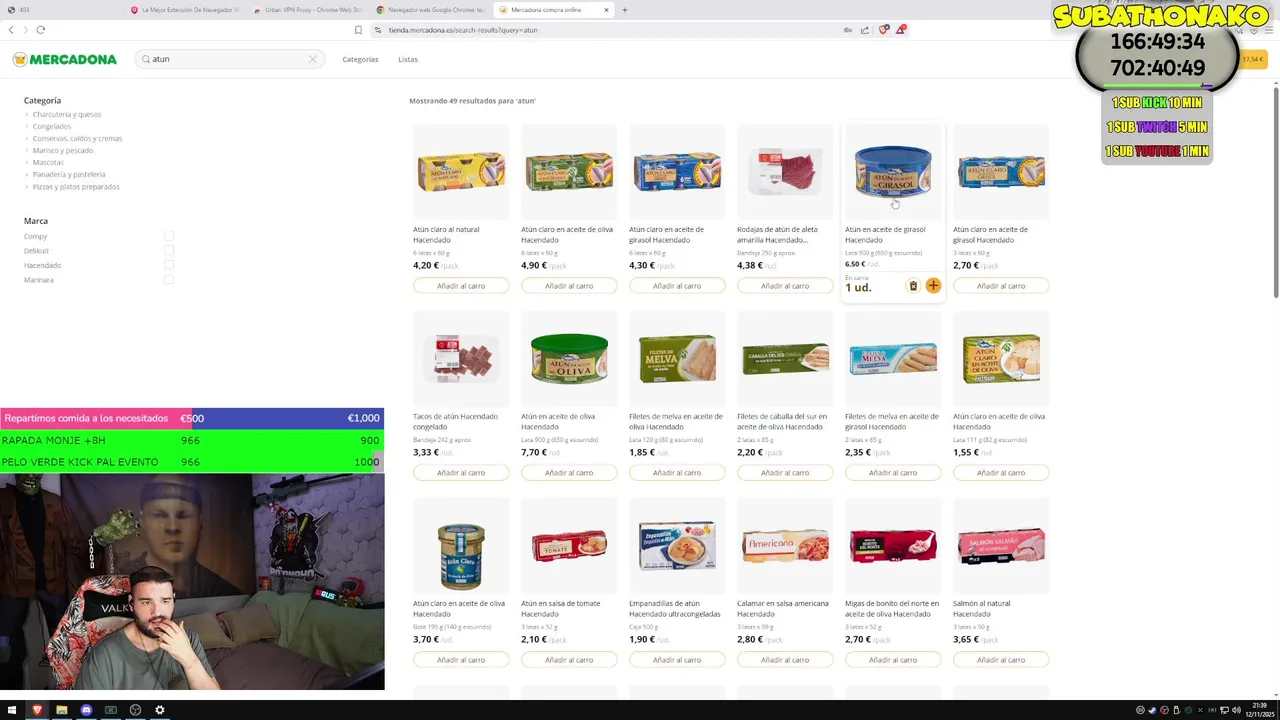The height and width of the screenshot is (720, 1280).
Task: Add 'Tacos de atún Hacendado congelado' to cart
Action: point(461,473)
